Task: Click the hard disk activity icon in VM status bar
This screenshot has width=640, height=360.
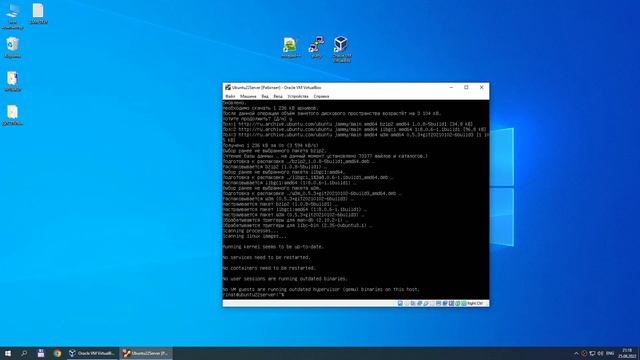Action: click(400, 303)
